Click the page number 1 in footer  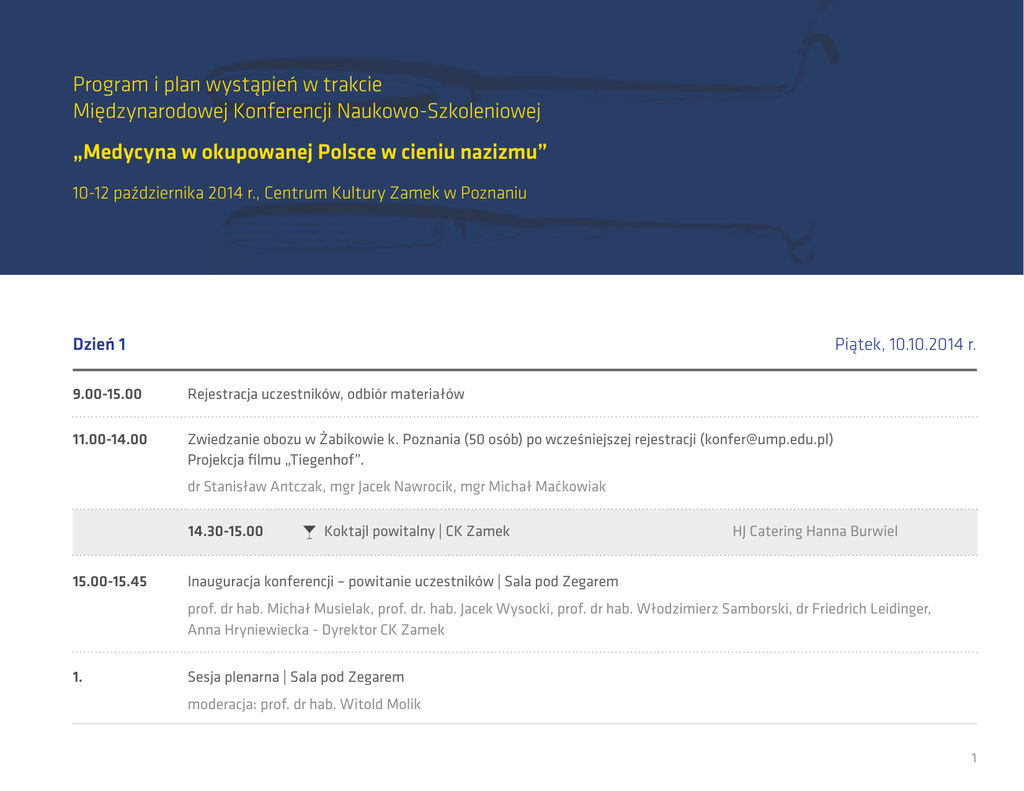[x=973, y=758]
